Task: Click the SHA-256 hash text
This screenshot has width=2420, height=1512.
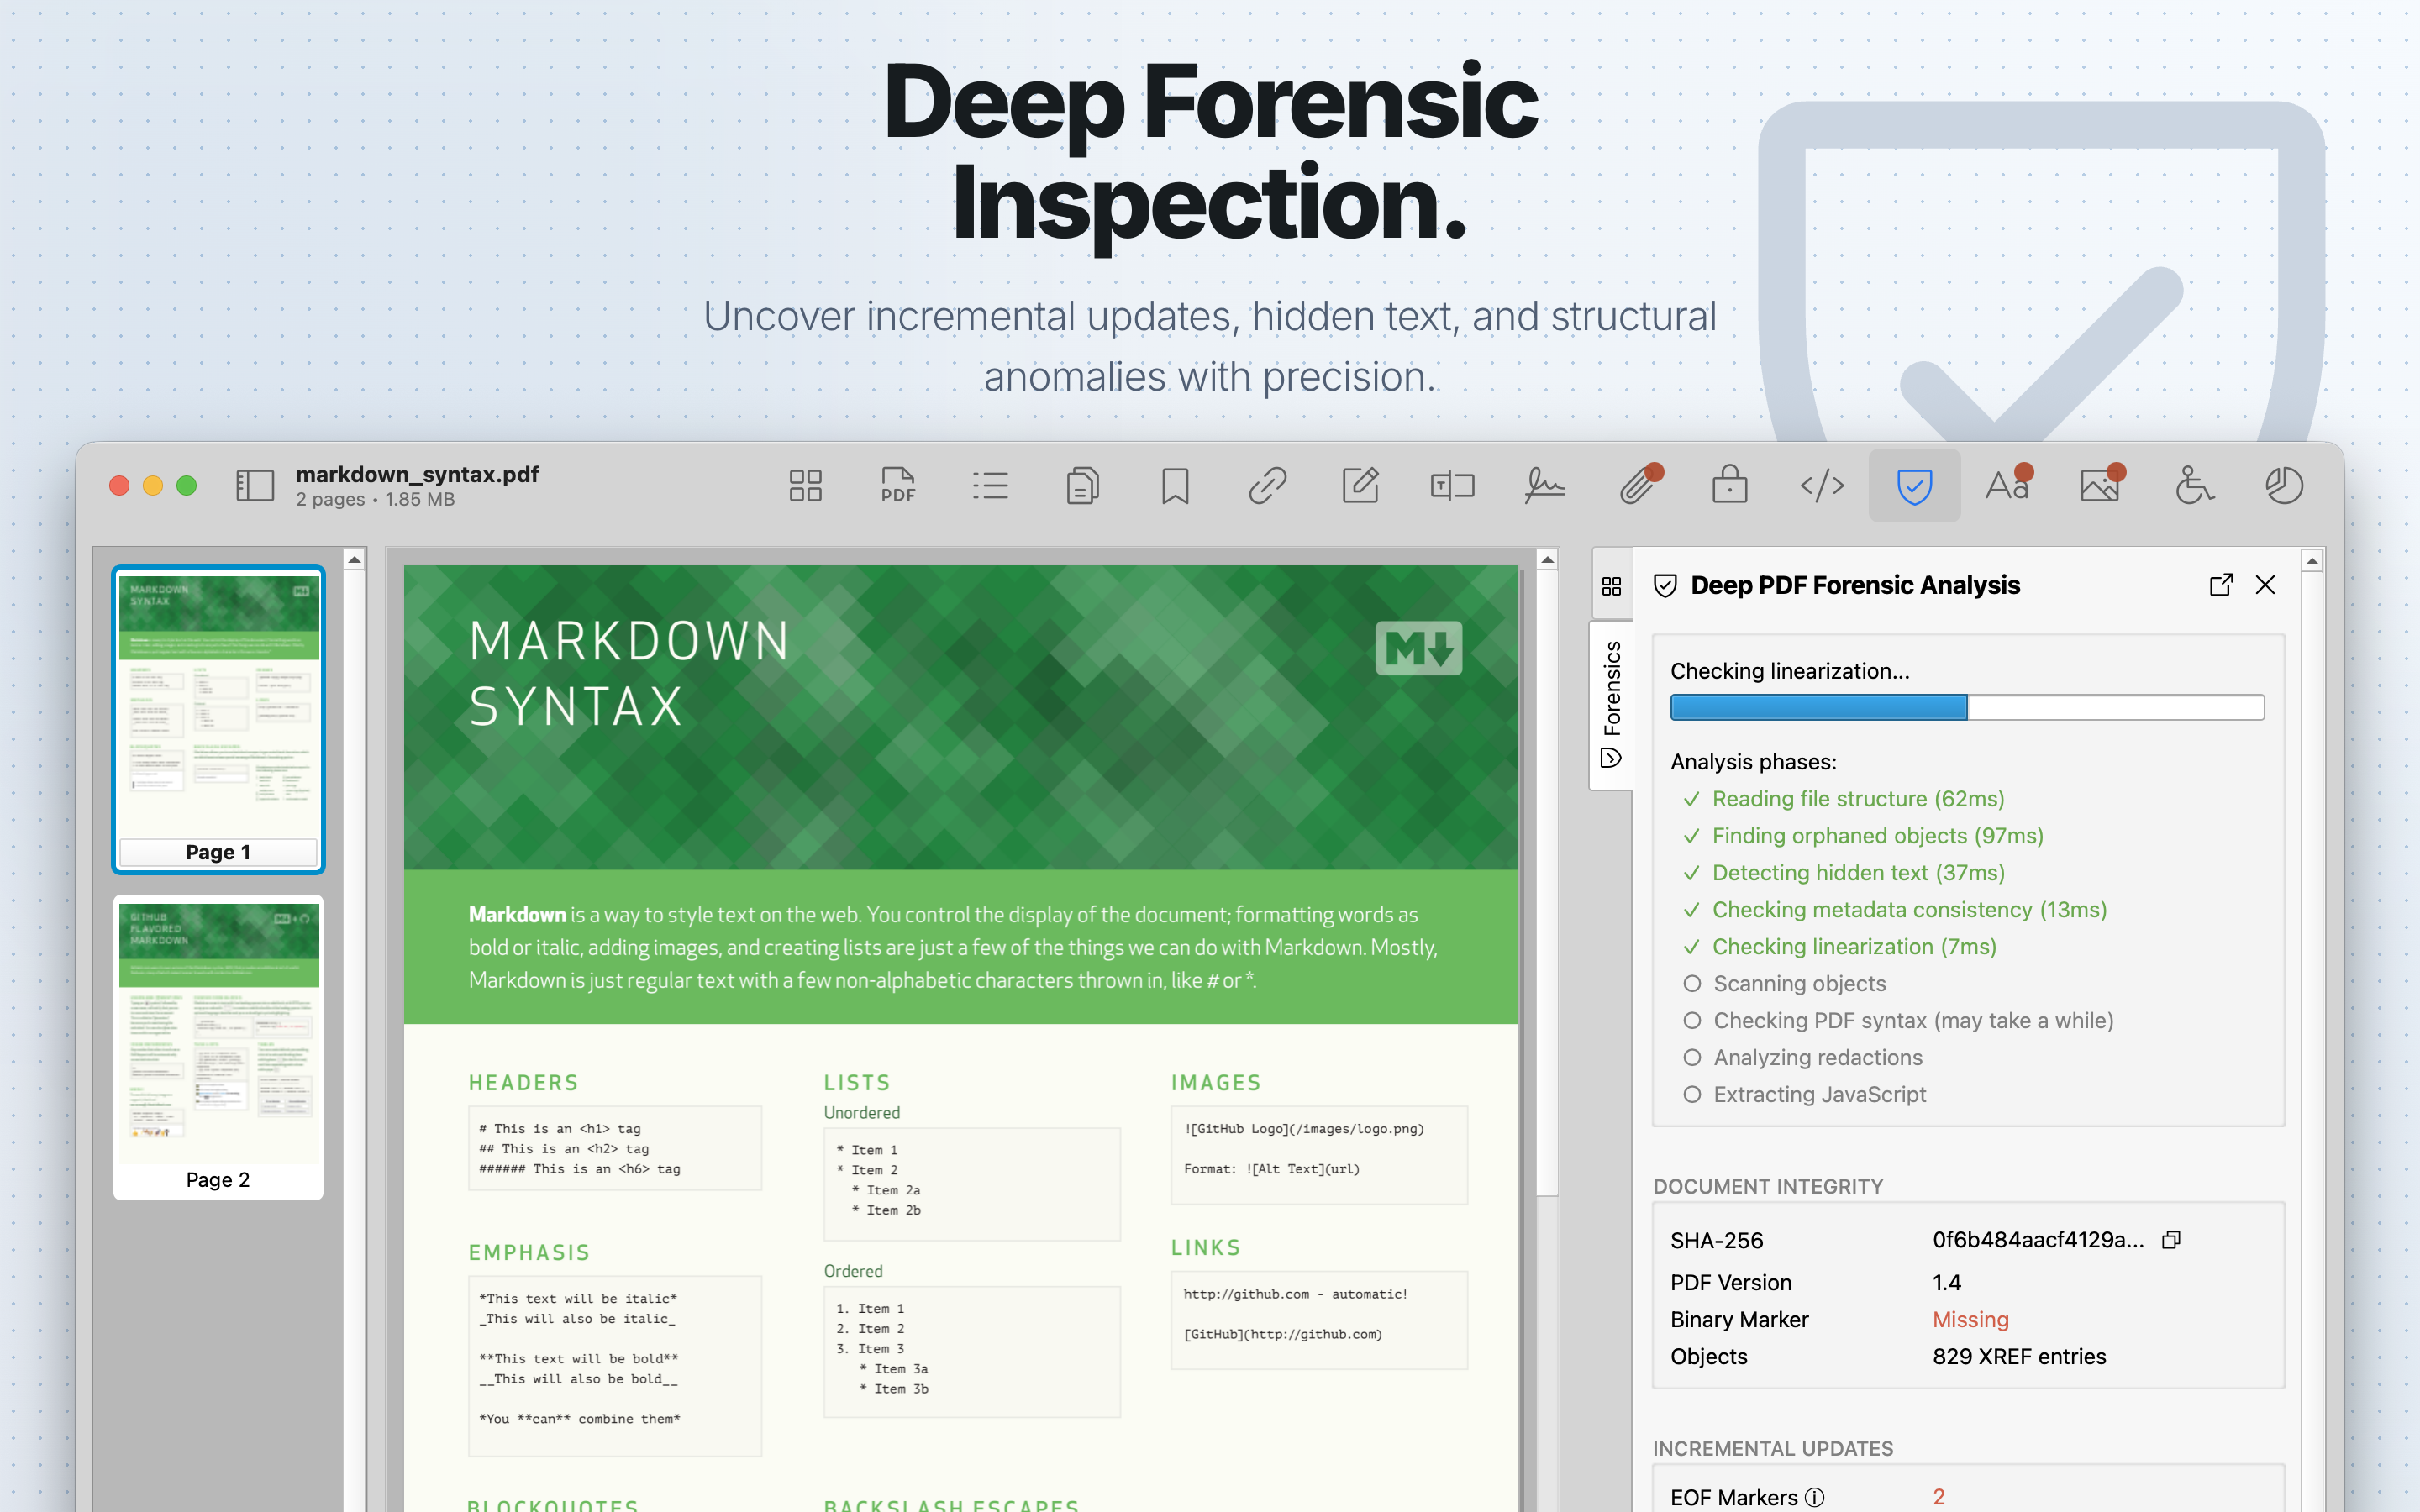Action: [2038, 1240]
